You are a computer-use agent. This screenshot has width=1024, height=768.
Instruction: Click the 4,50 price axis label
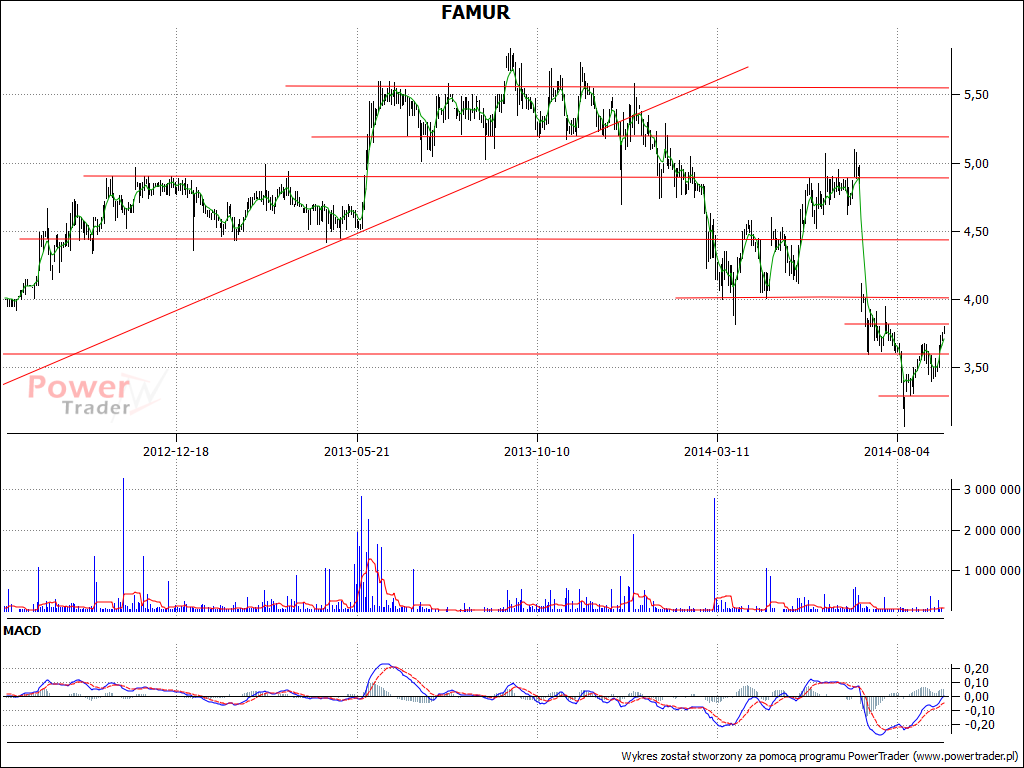[976, 232]
